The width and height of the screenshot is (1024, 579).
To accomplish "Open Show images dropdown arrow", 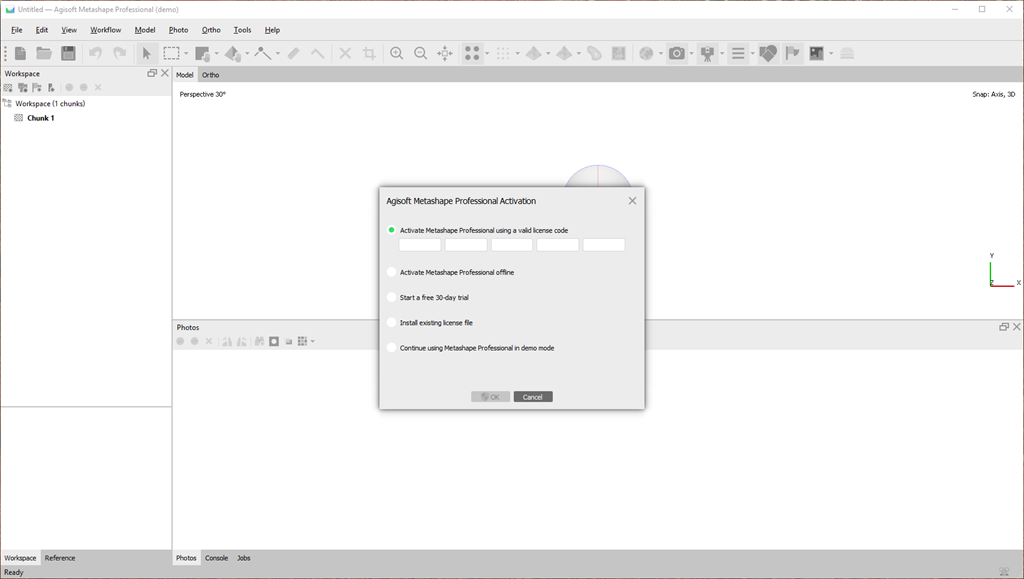I will pos(831,54).
